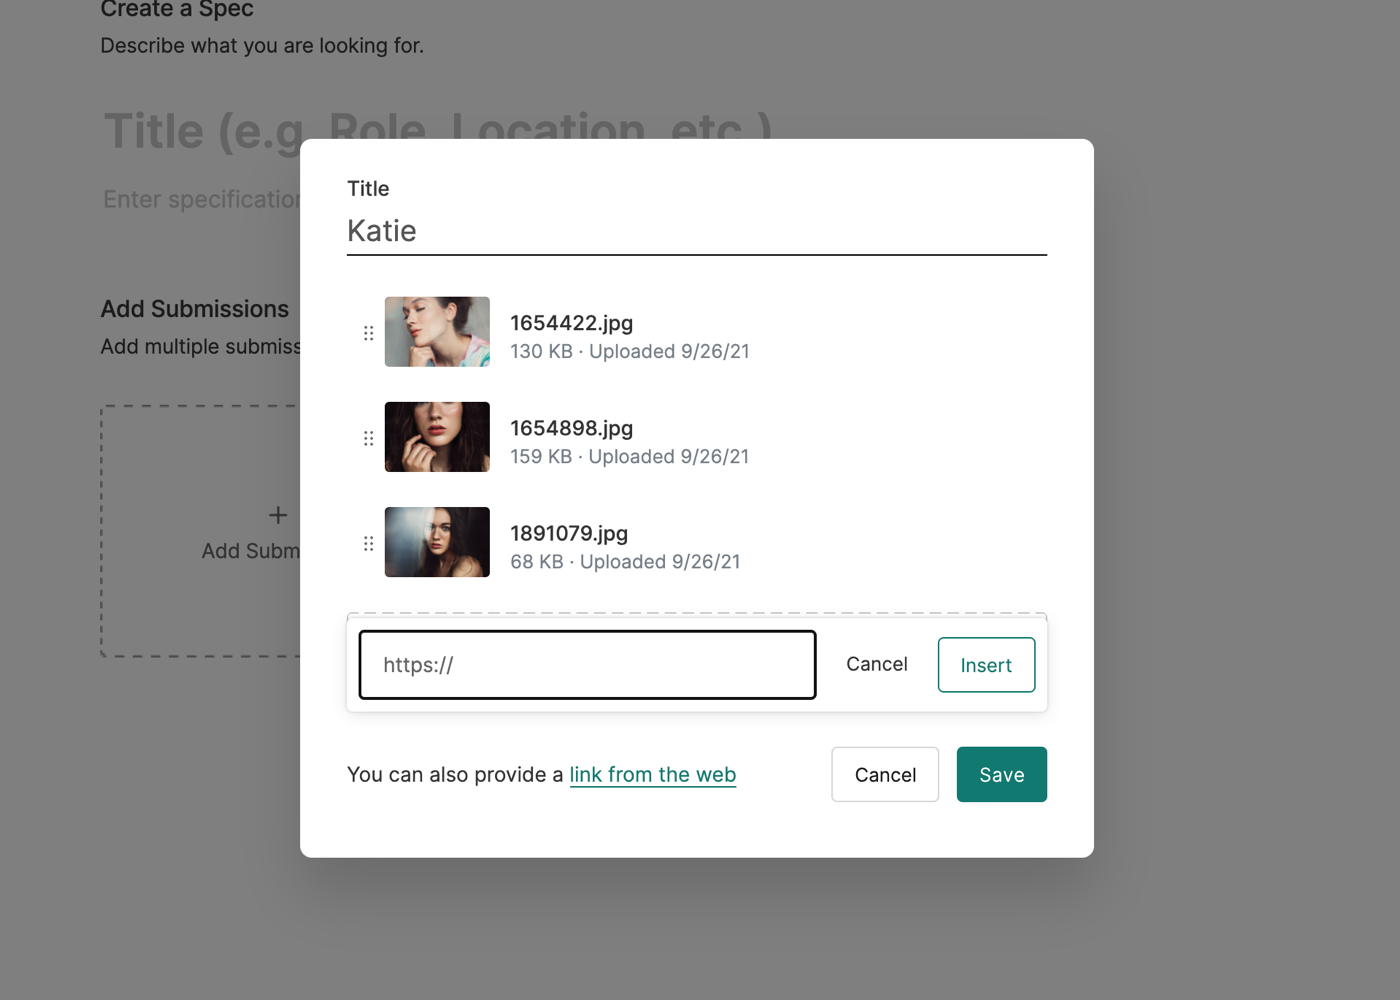Click the Katie title text field
The height and width of the screenshot is (1000, 1400).
[x=696, y=231]
